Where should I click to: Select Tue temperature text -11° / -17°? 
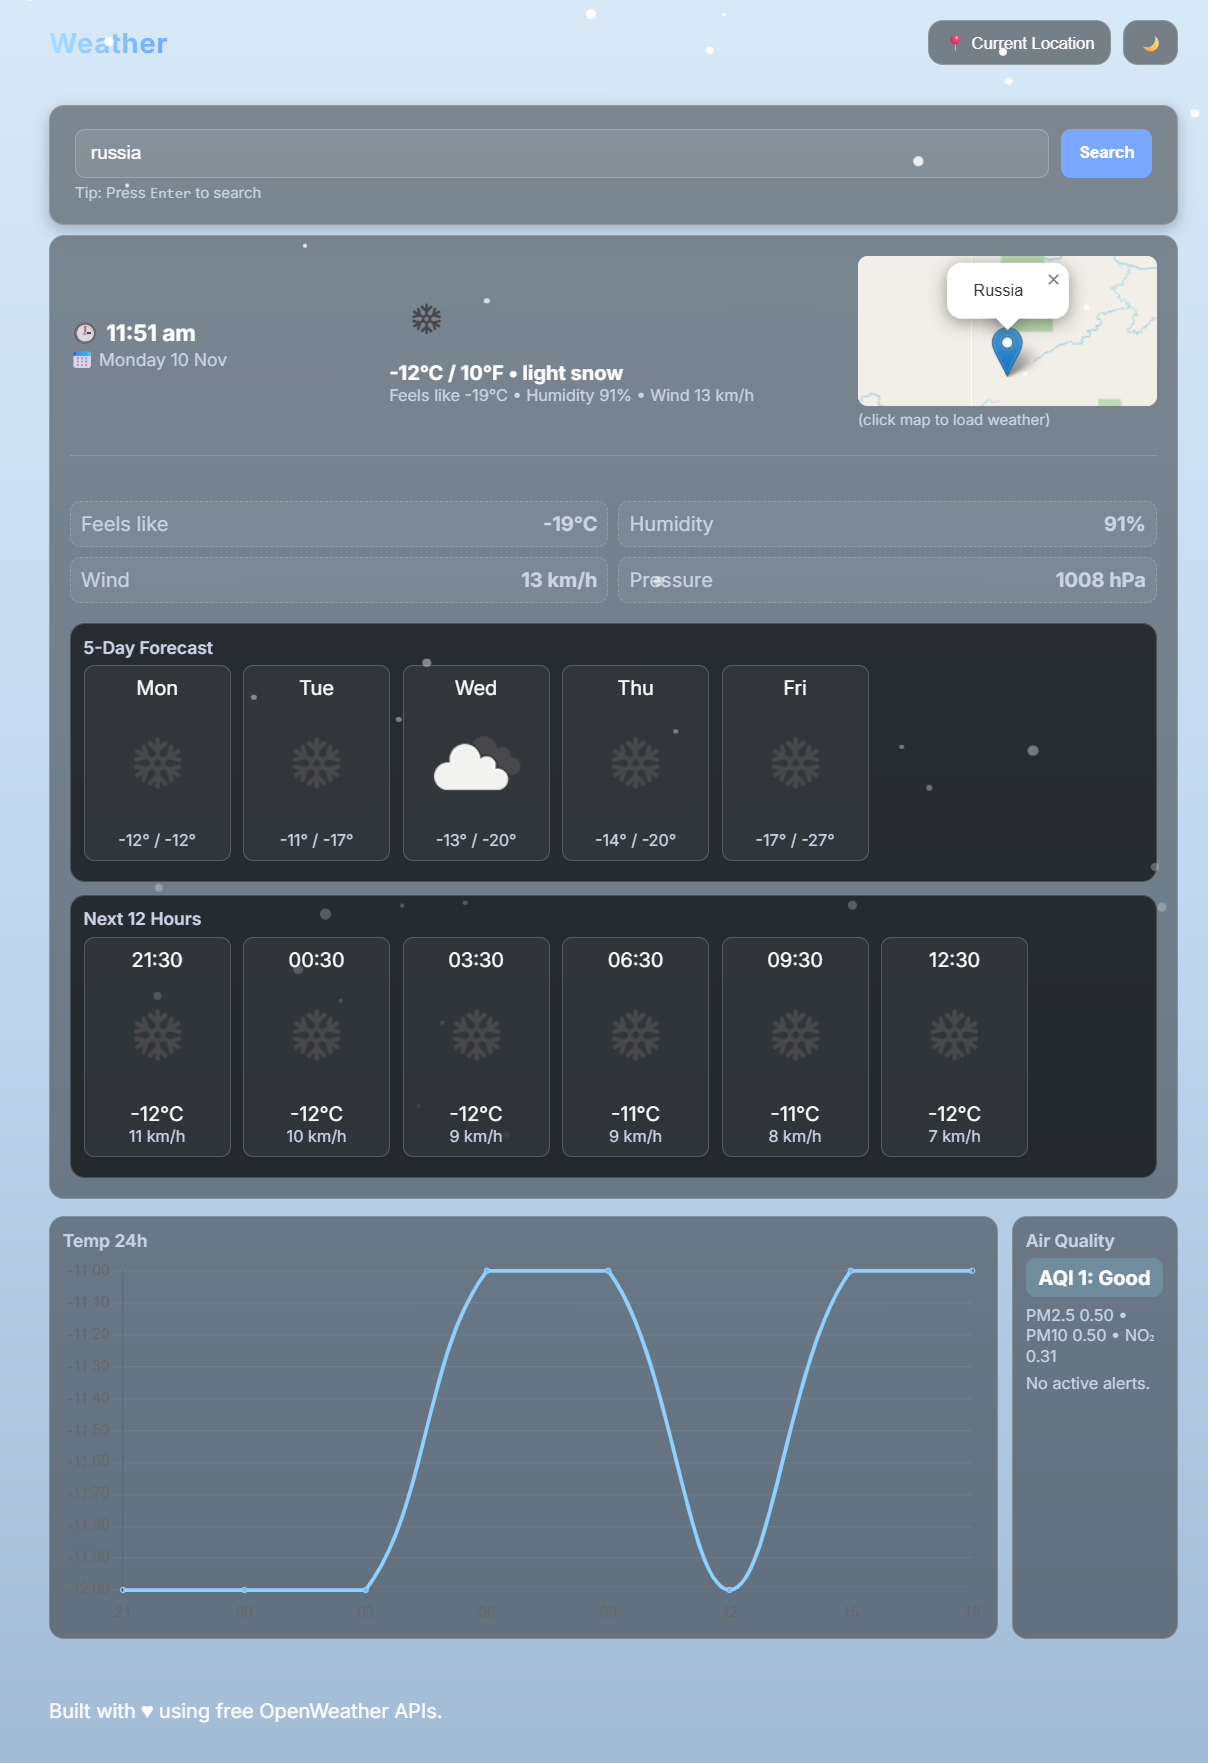point(316,840)
